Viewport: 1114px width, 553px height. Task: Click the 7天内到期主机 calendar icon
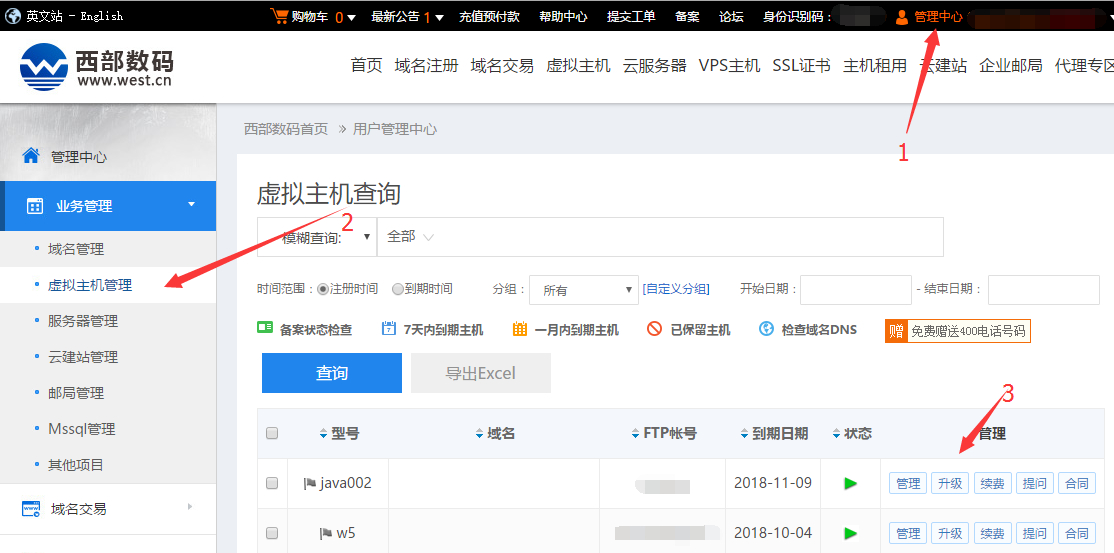pyautogui.click(x=389, y=329)
